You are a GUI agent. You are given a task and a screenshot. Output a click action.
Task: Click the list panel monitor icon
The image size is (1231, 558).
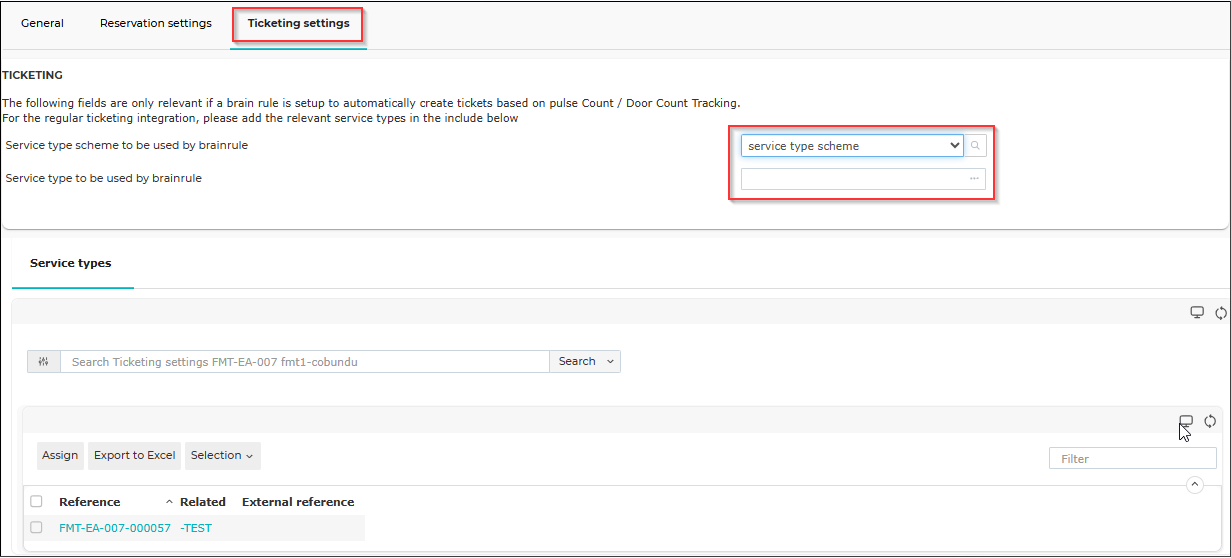1186,421
